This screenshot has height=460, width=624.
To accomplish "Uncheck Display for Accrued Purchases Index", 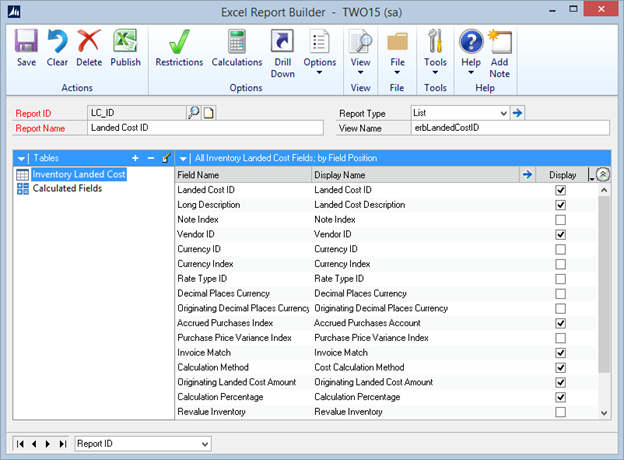I will pos(560,323).
